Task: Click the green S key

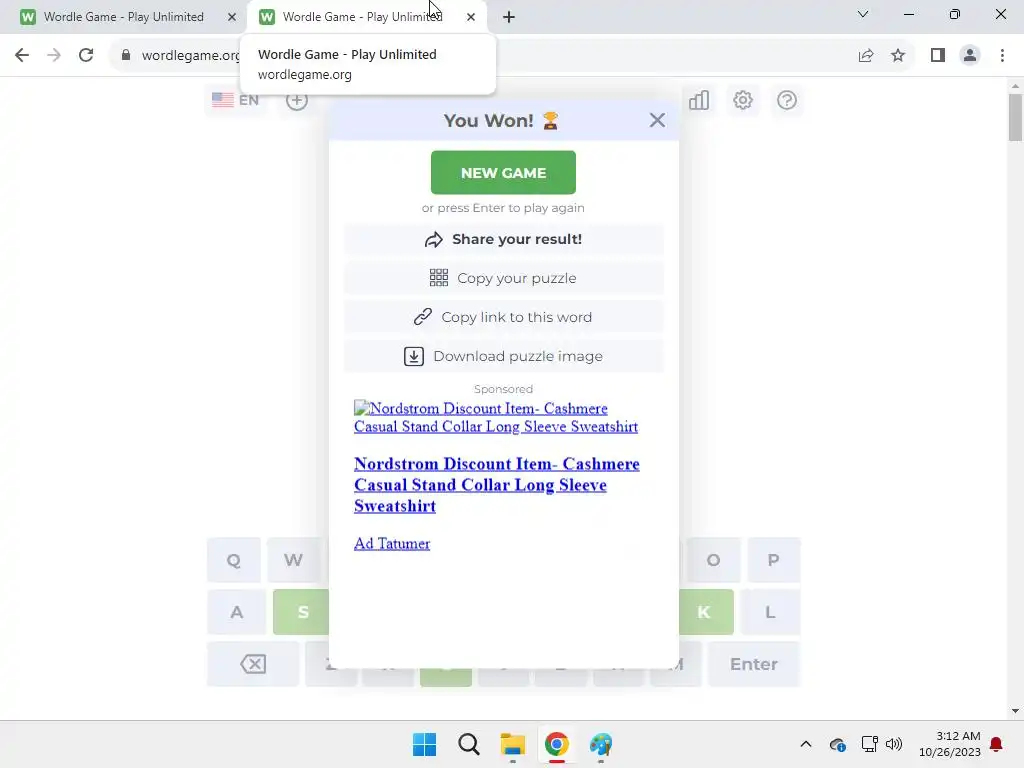Action: 301,612
